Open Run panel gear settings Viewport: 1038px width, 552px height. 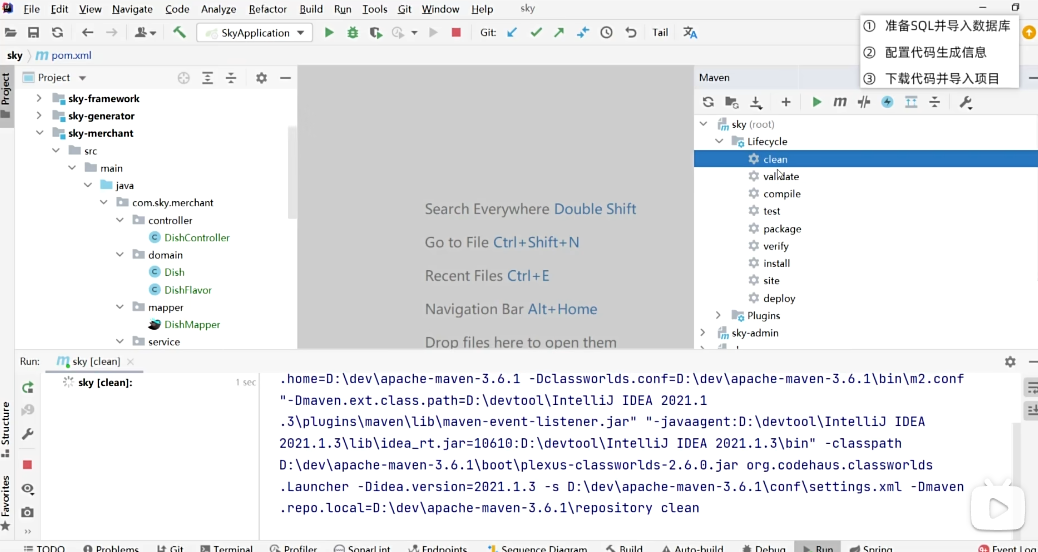1010,361
